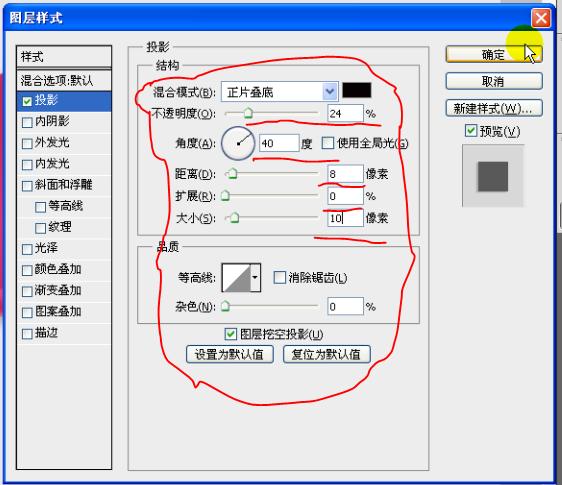The width and height of the screenshot is (562, 485).
Task: Enable the 图案叠加 checkbox
Action: pyautogui.click(x=27, y=313)
